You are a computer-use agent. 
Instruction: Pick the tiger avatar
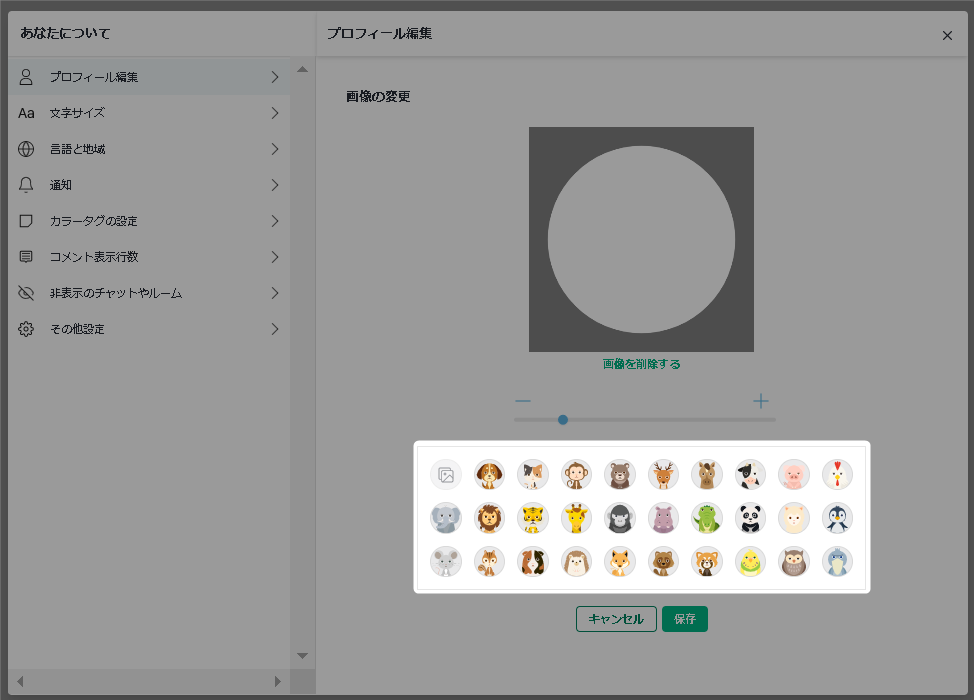533,519
